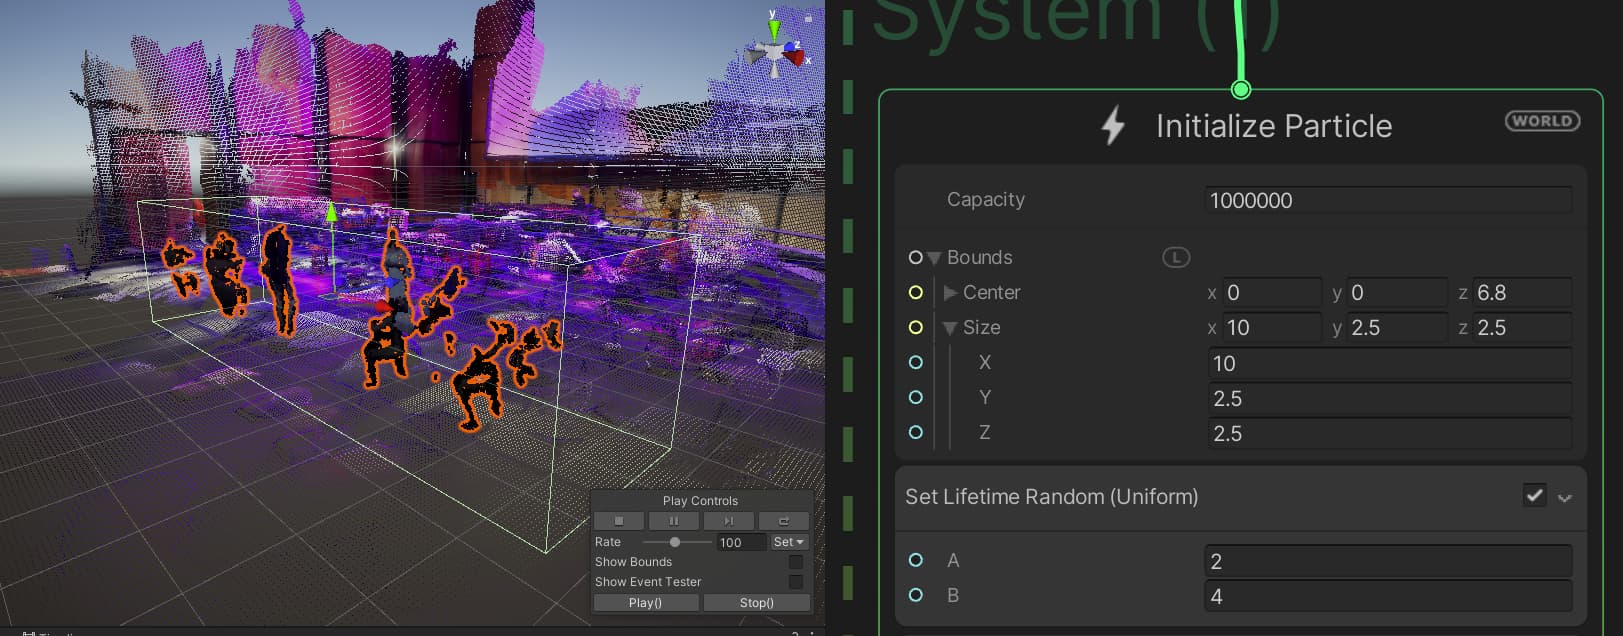Viewport: 1623px width, 636px height.
Task: Pause the VFX with the pause icon
Action: tap(673, 521)
